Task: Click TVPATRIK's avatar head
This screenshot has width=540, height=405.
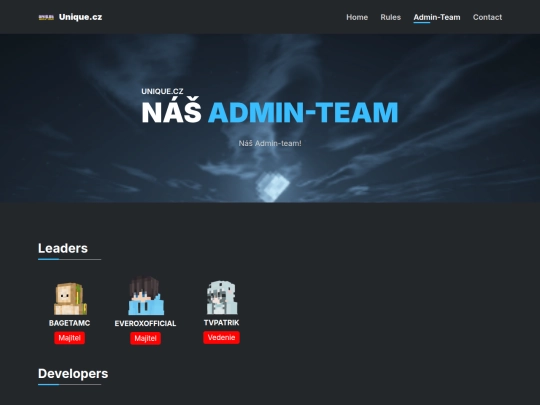Action: (222, 297)
